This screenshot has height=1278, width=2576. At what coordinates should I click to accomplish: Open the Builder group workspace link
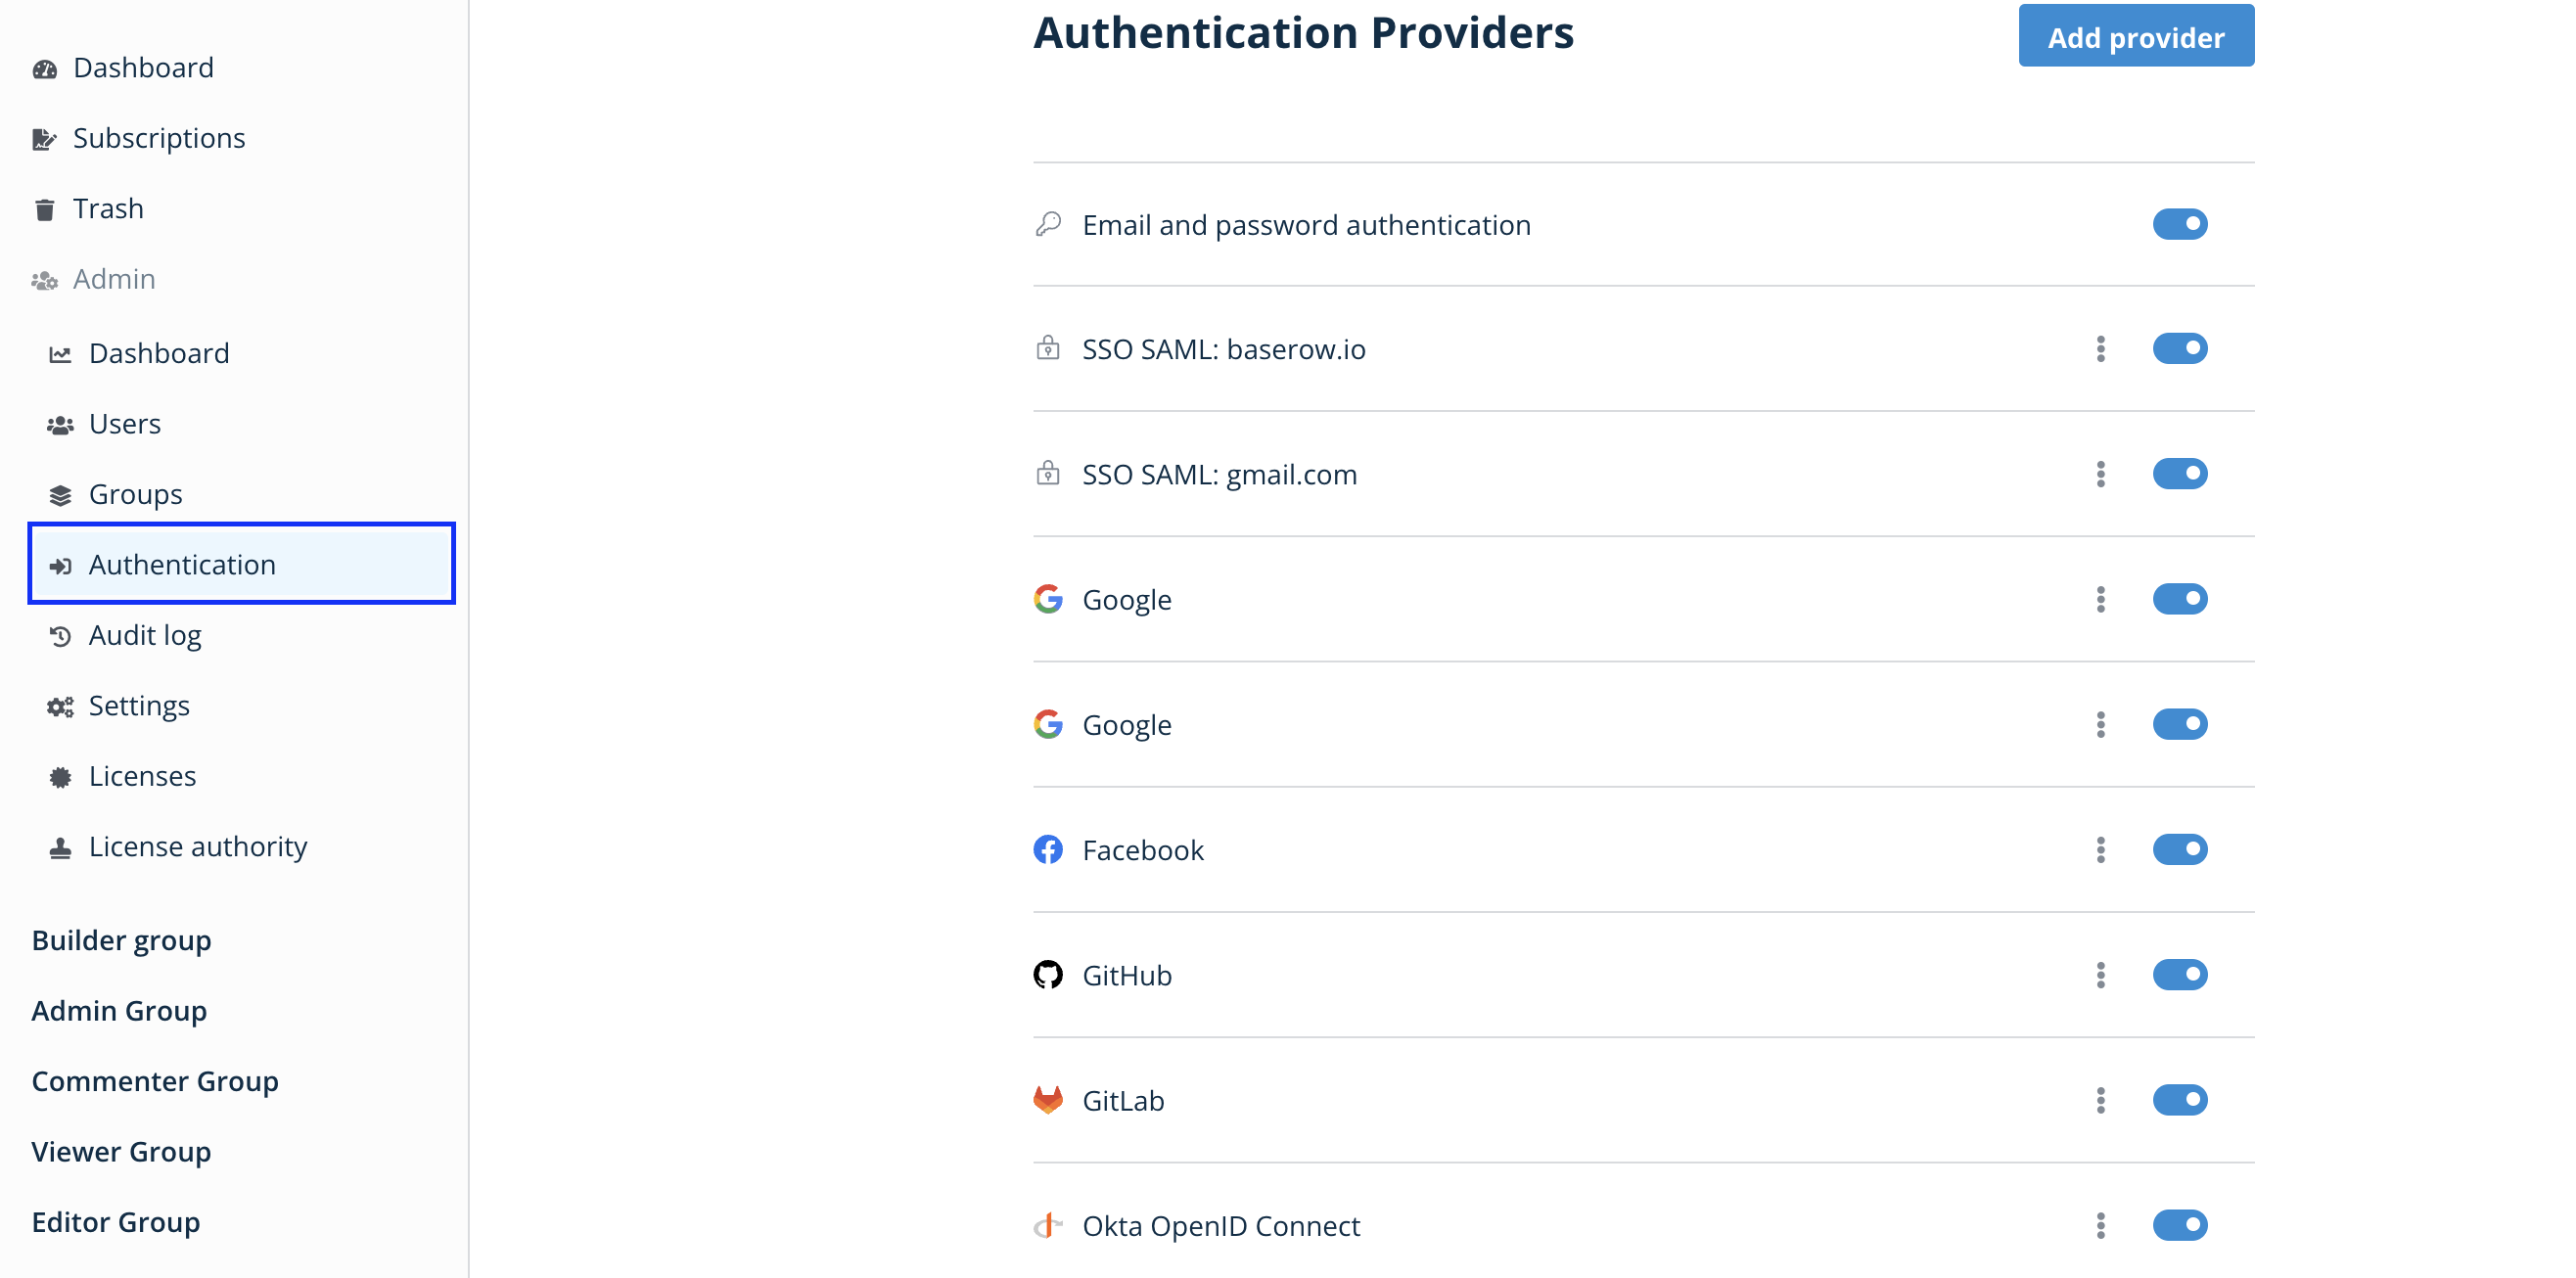[x=121, y=940]
